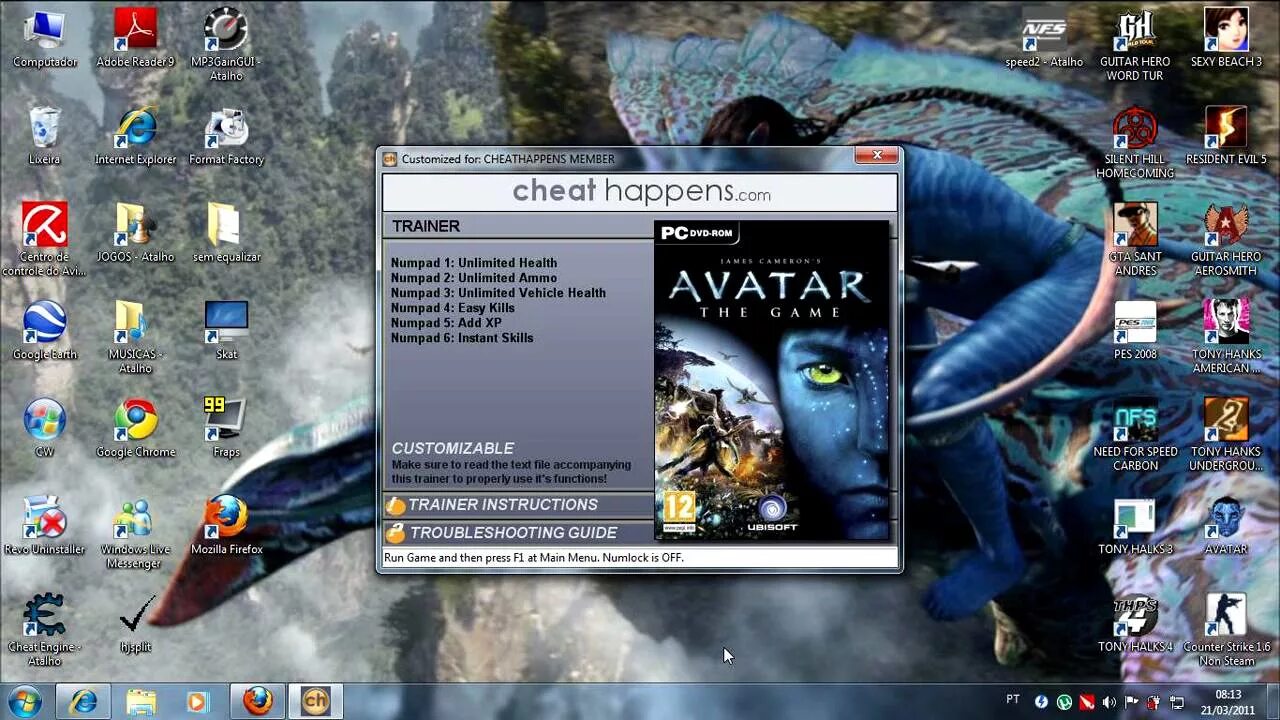Viewport: 1280px width, 720px height.
Task: Click the cheathappens.com banner logo
Action: 641,191
